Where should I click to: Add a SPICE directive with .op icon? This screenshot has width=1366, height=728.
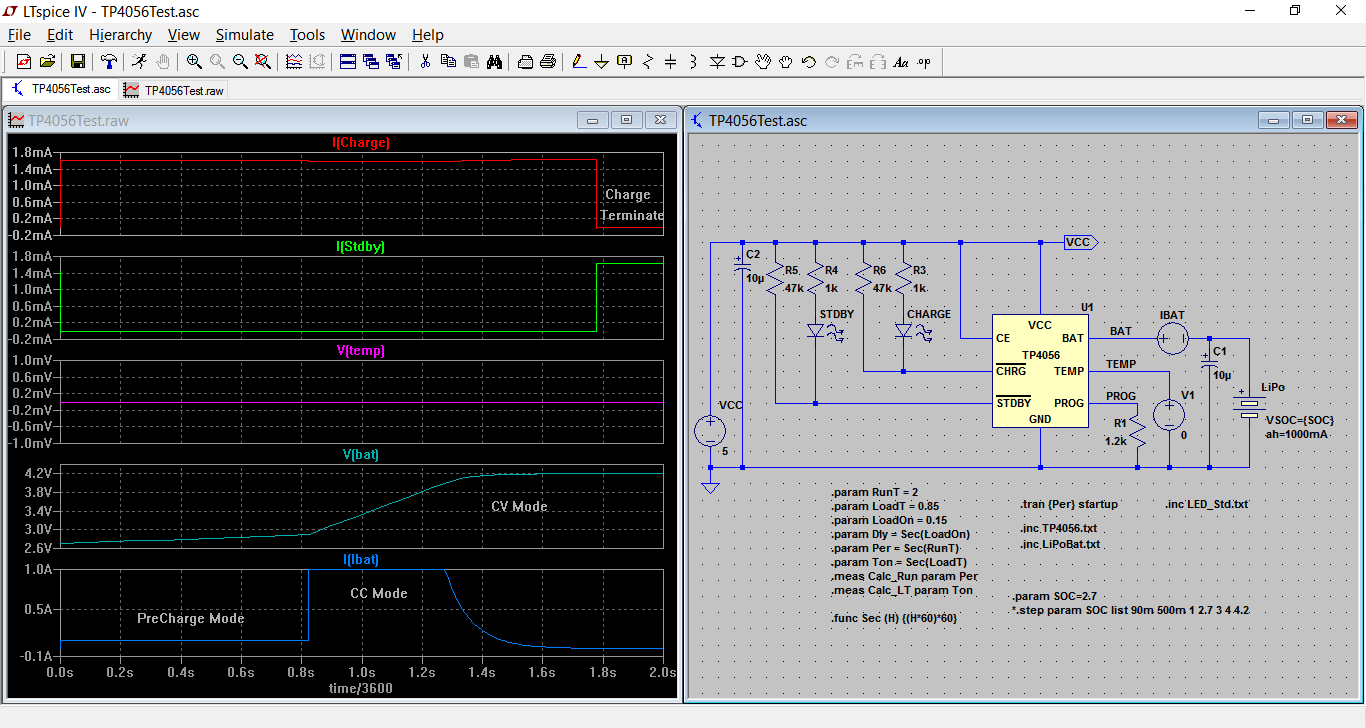coord(924,62)
